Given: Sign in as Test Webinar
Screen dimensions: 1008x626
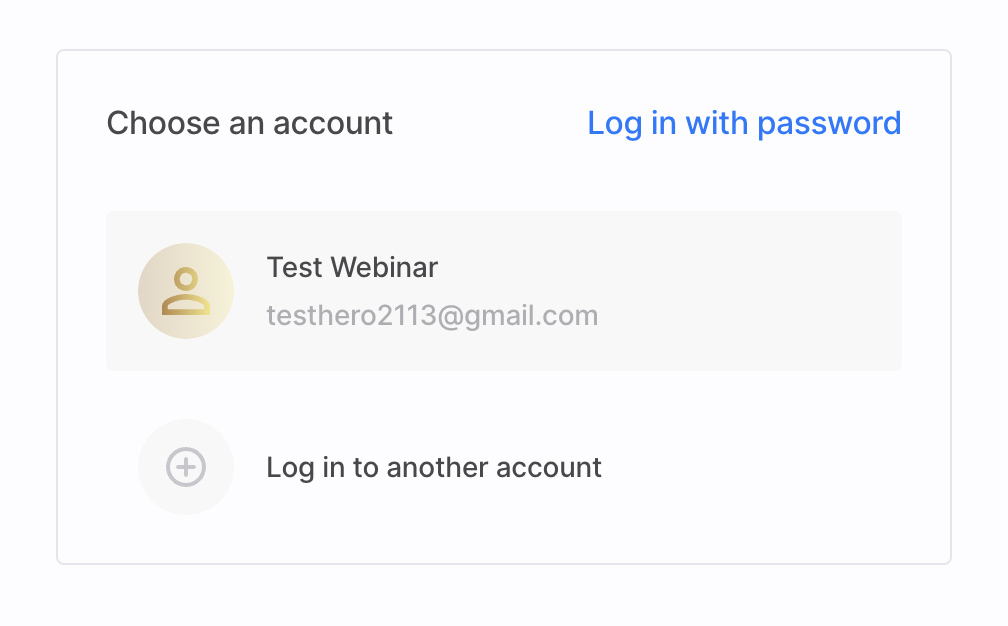Looking at the screenshot, I should 504,291.
